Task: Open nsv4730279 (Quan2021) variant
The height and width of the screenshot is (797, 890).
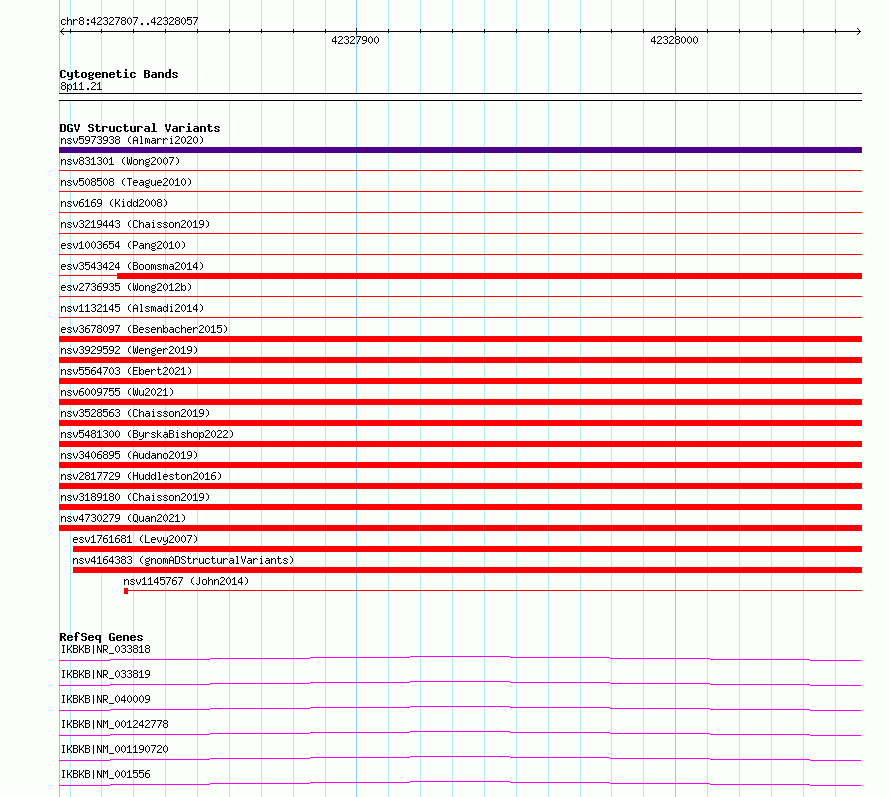Action: click(x=123, y=518)
